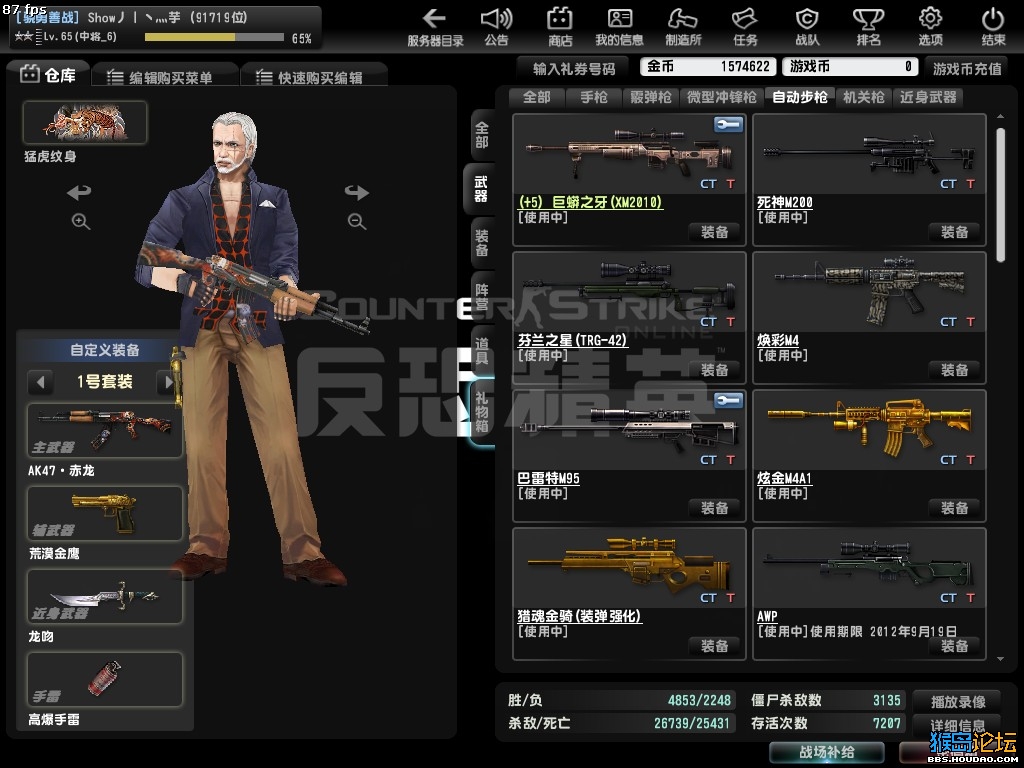Click the wrench icon on 巨蟒之牙 XM2010
The image size is (1024, 768).
tap(728, 124)
